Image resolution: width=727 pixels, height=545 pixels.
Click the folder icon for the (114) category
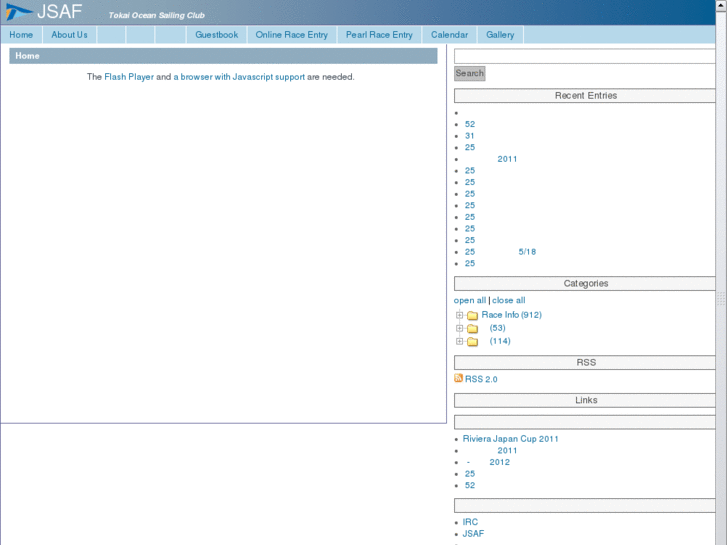pos(472,342)
